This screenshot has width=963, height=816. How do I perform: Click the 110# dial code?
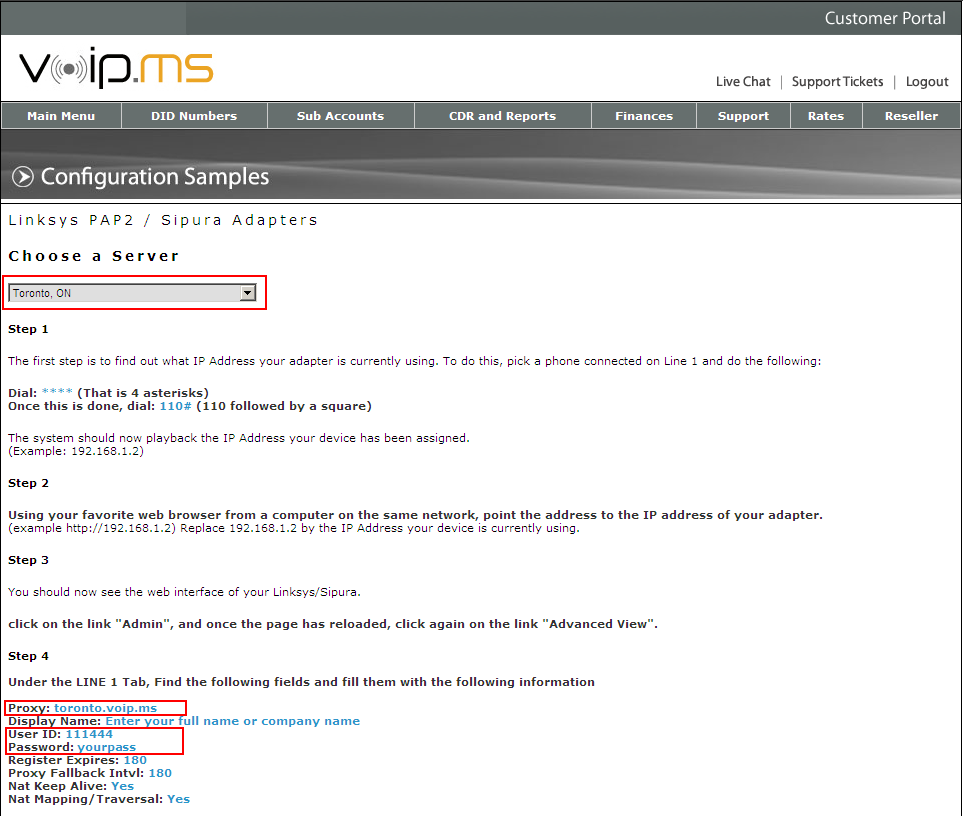[176, 406]
